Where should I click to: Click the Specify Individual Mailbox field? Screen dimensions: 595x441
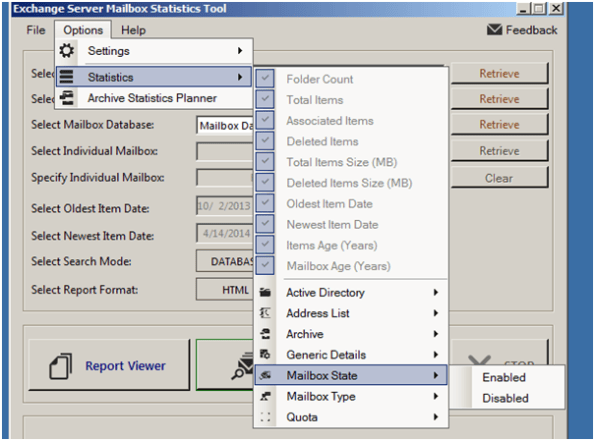click(225, 177)
